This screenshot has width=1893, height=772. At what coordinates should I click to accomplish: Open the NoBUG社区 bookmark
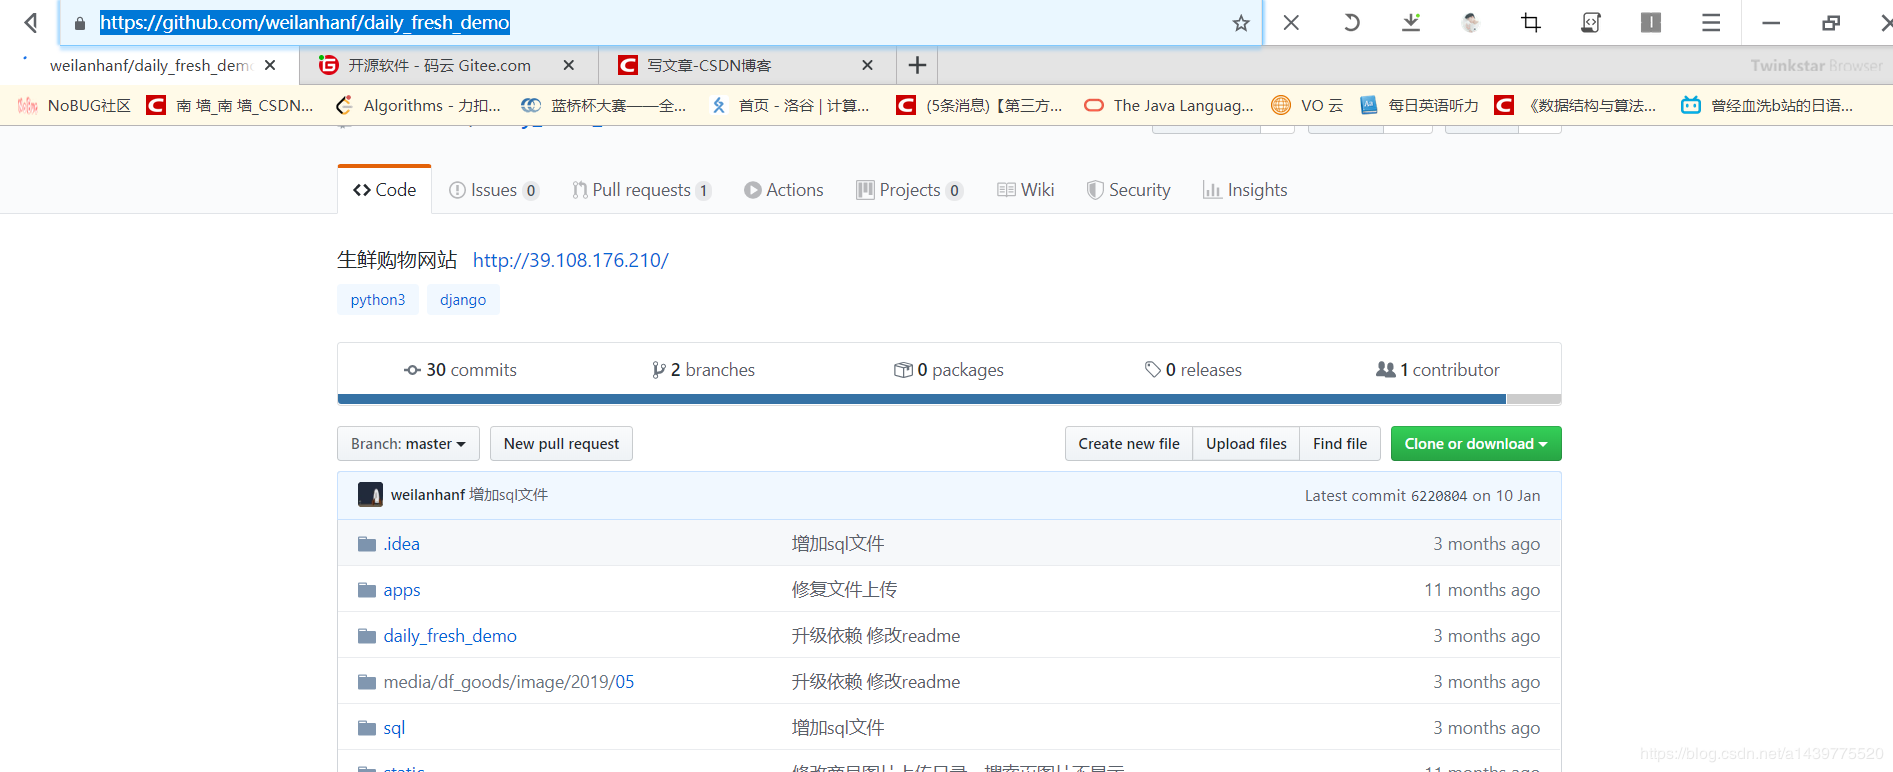pyautogui.click(x=75, y=105)
